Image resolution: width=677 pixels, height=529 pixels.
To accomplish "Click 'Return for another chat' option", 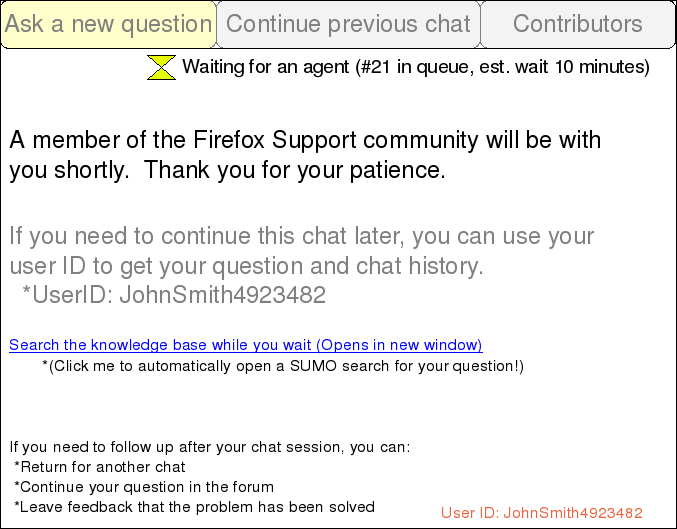I will tap(102, 467).
